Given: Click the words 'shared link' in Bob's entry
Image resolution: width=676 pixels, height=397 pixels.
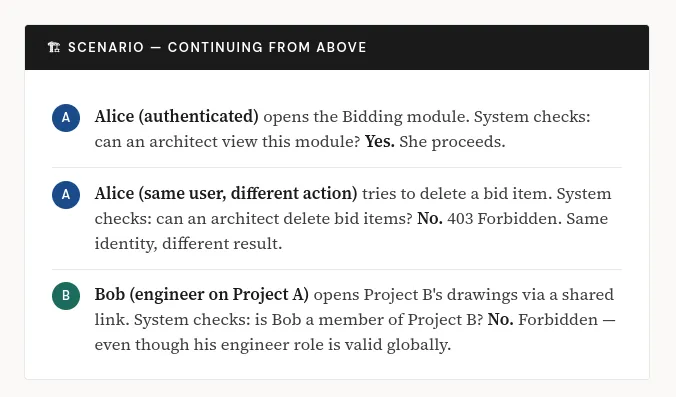Looking at the screenshot, I should pyautogui.click(x=354, y=307).
